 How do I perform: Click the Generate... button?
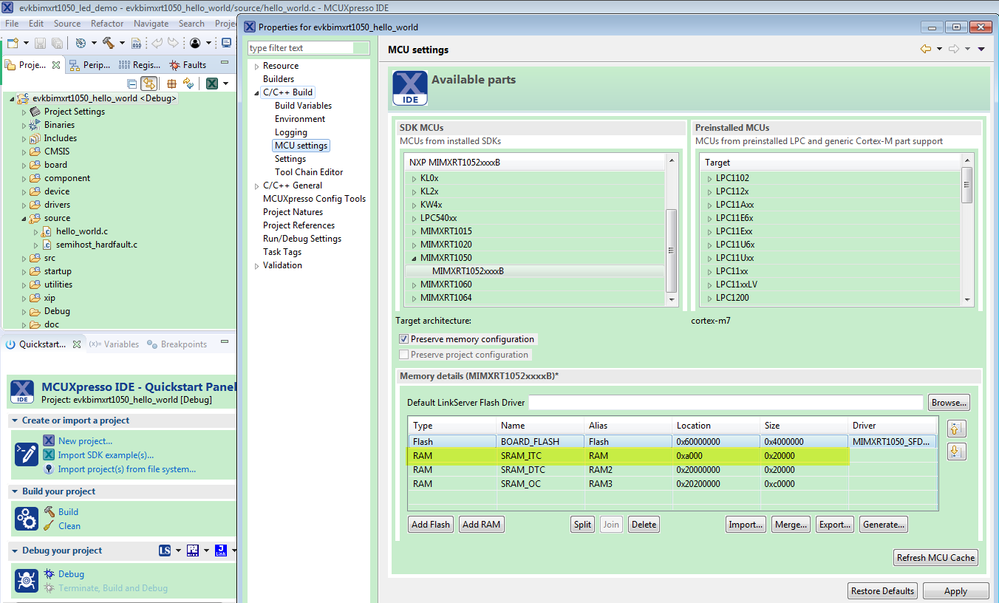pyautogui.click(x=883, y=525)
